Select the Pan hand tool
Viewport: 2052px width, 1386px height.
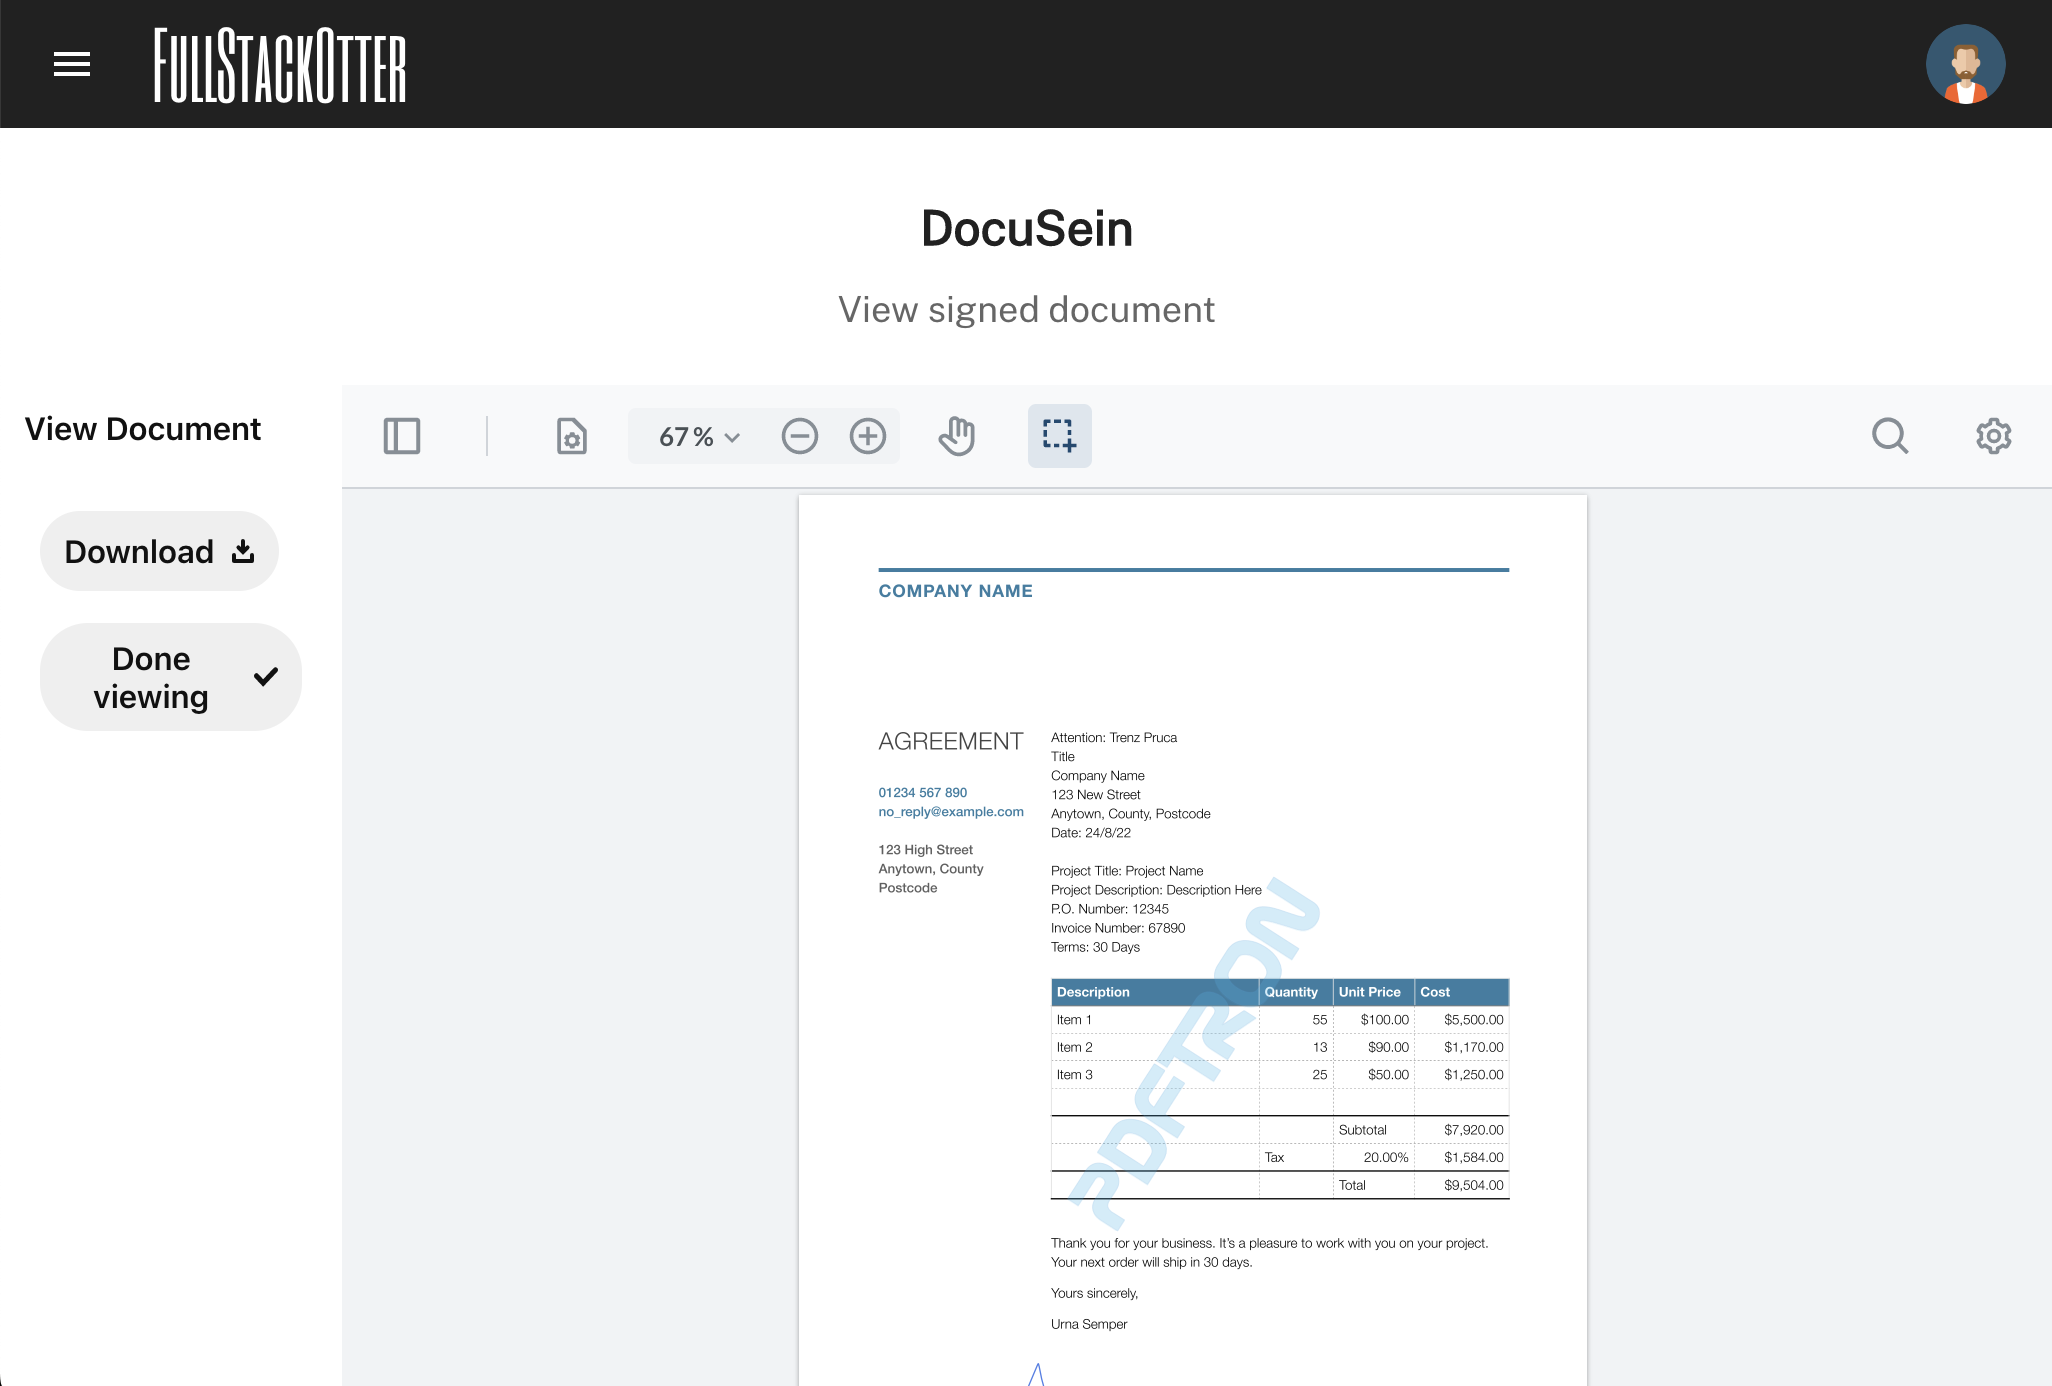[x=955, y=436]
